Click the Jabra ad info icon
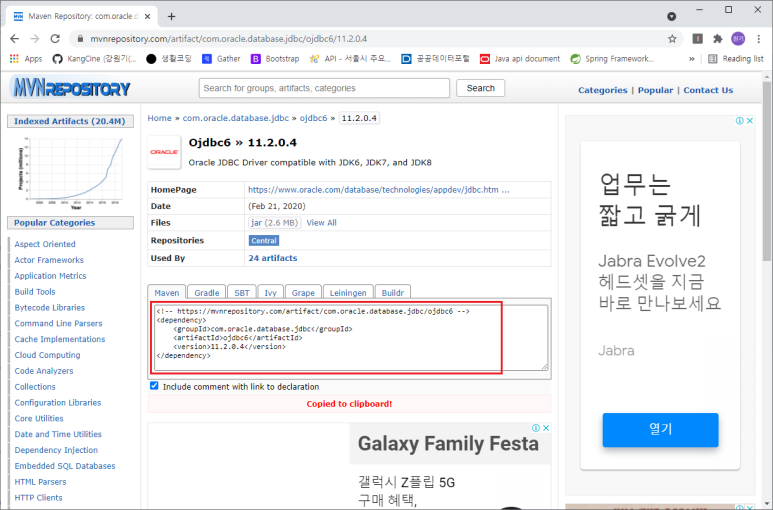 tap(739, 121)
